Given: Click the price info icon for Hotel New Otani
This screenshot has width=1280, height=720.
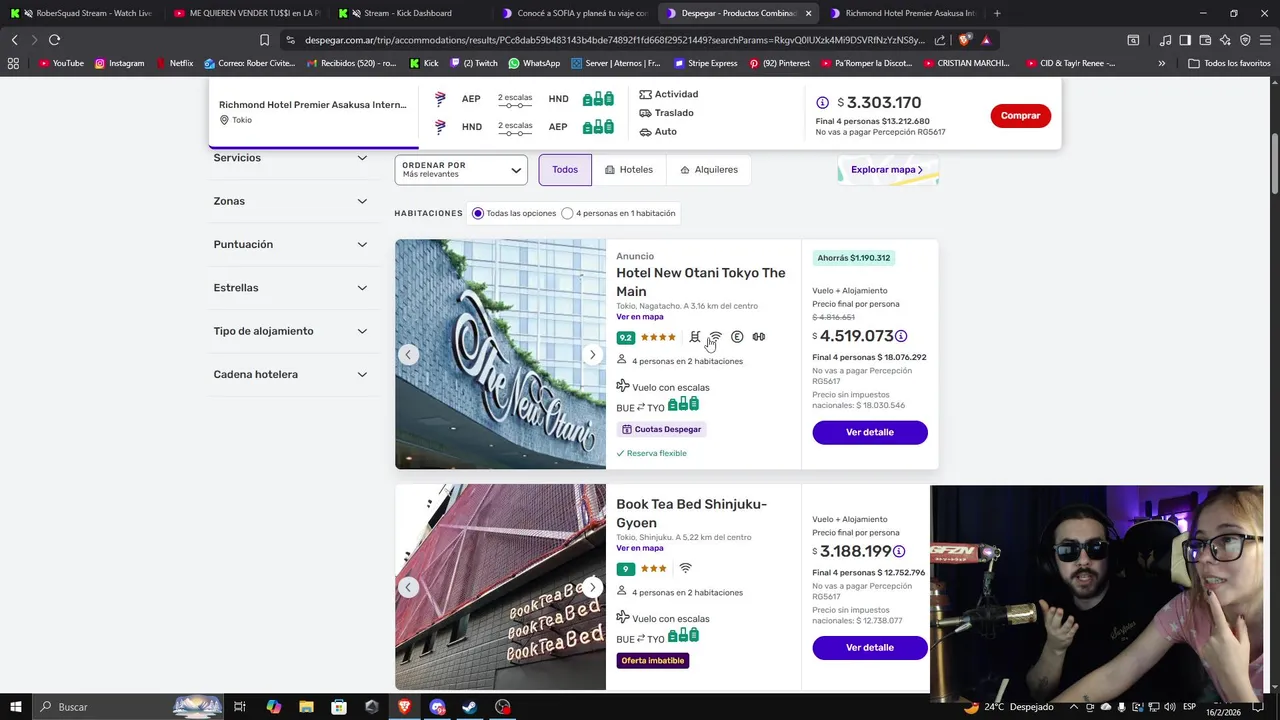Looking at the screenshot, I should pos(901,337).
